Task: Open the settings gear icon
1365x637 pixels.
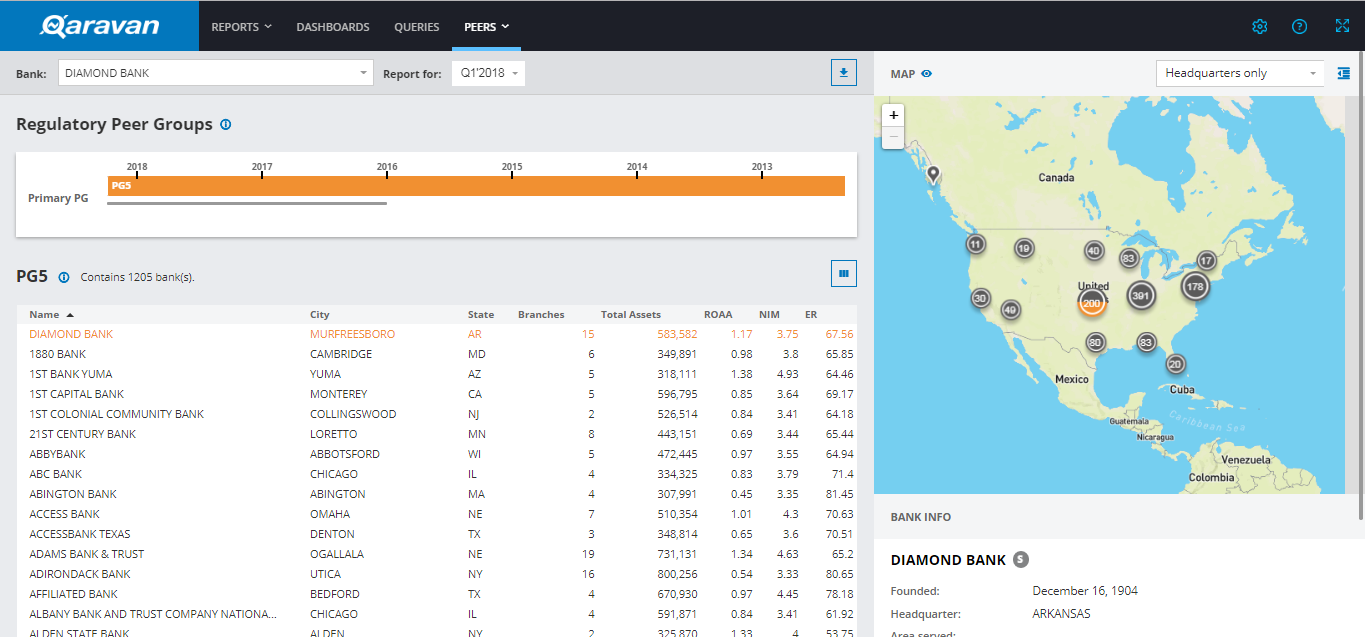Action: [x=1259, y=27]
